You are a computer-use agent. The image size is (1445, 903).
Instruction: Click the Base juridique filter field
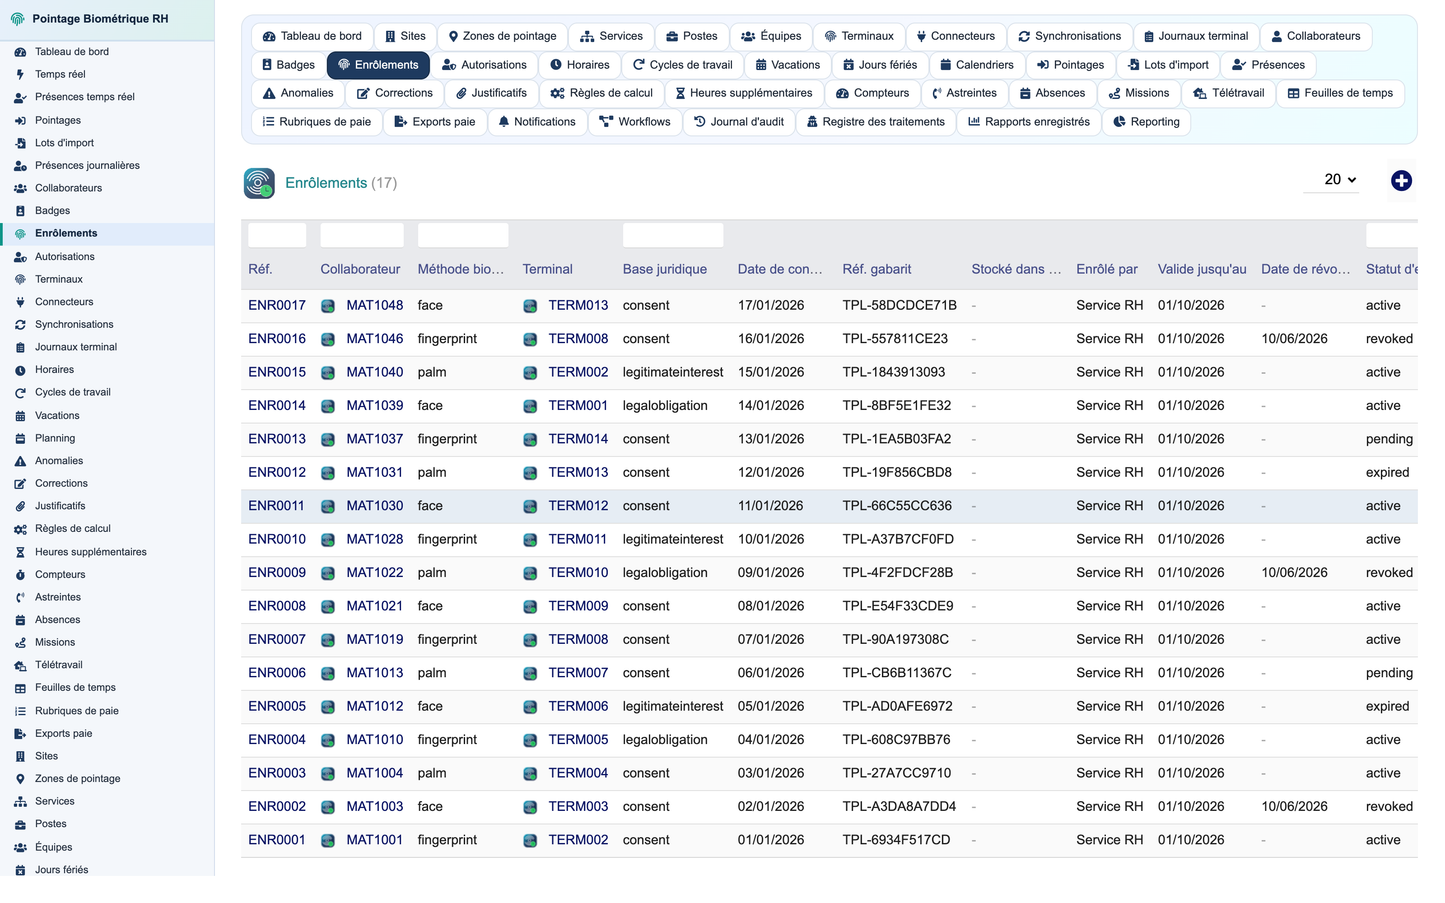[673, 235]
